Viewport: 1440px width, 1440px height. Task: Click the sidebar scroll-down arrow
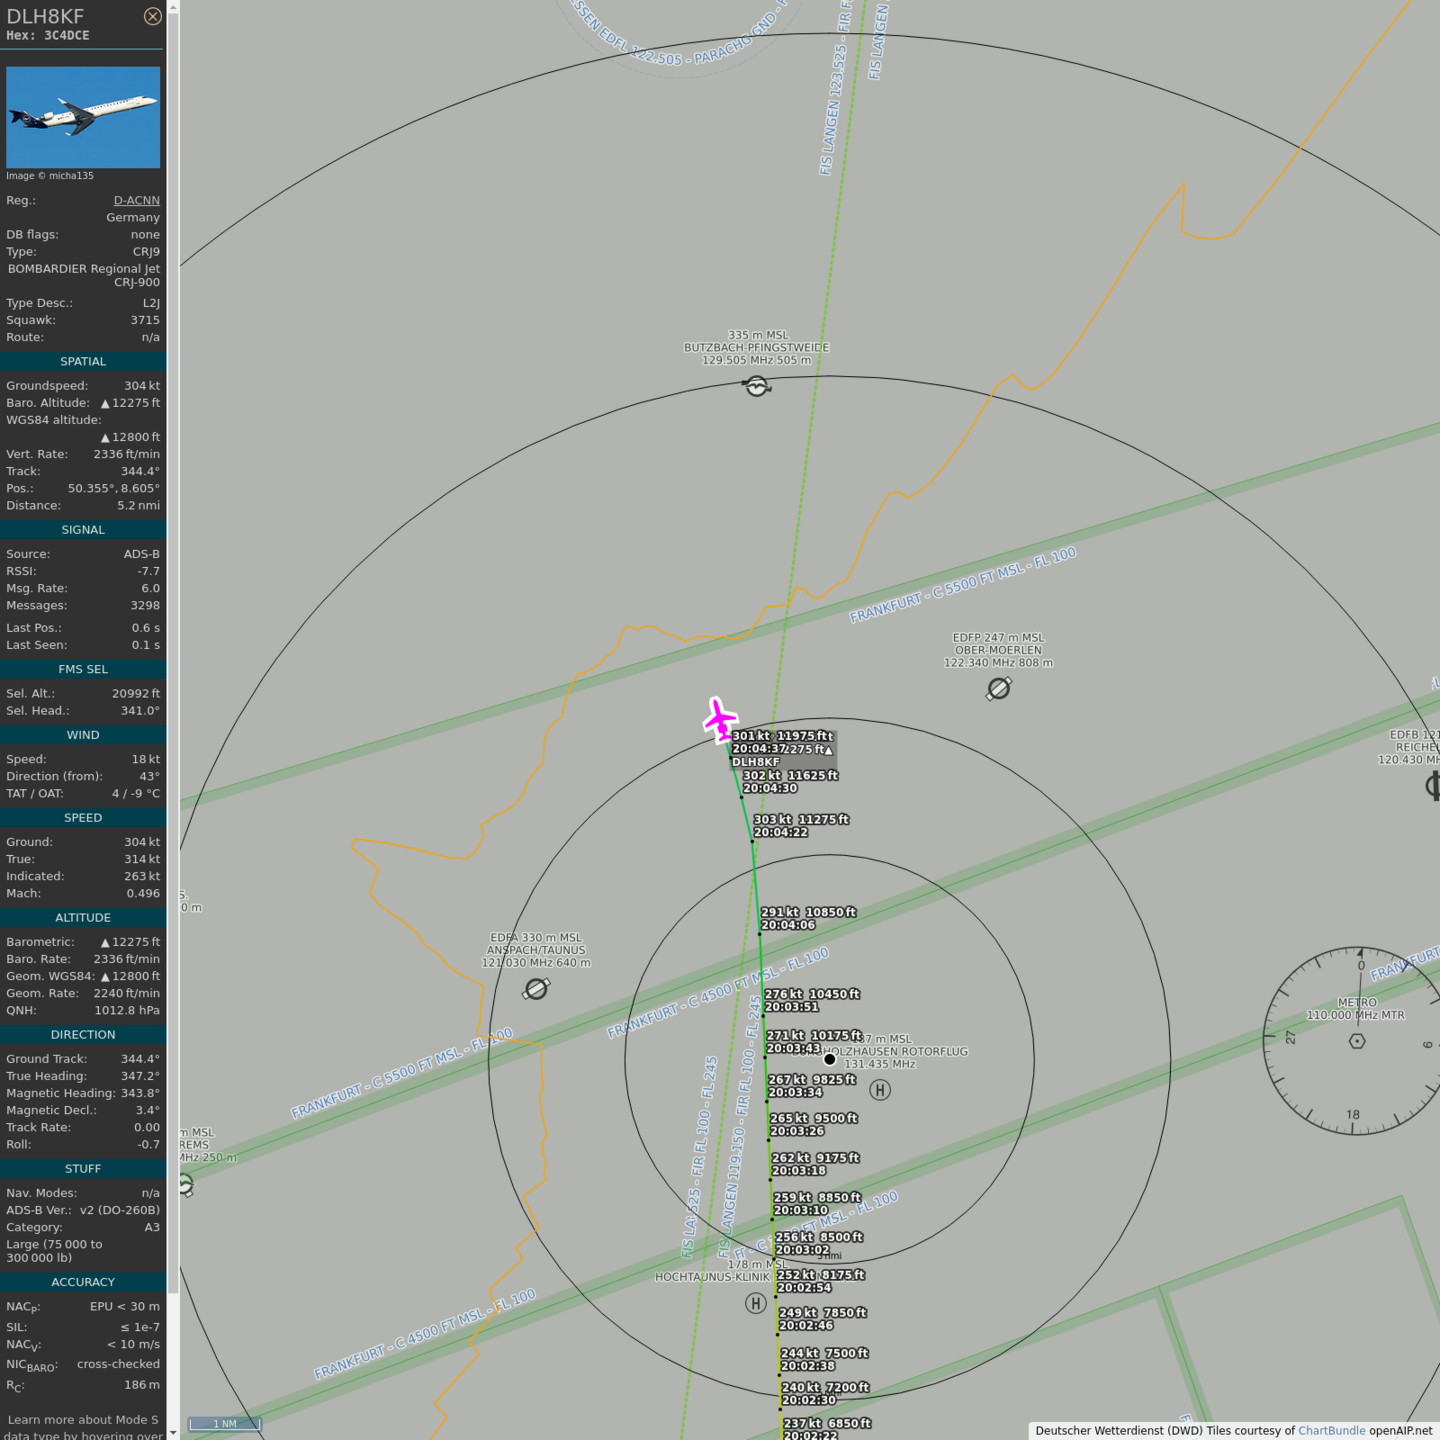click(173, 1432)
